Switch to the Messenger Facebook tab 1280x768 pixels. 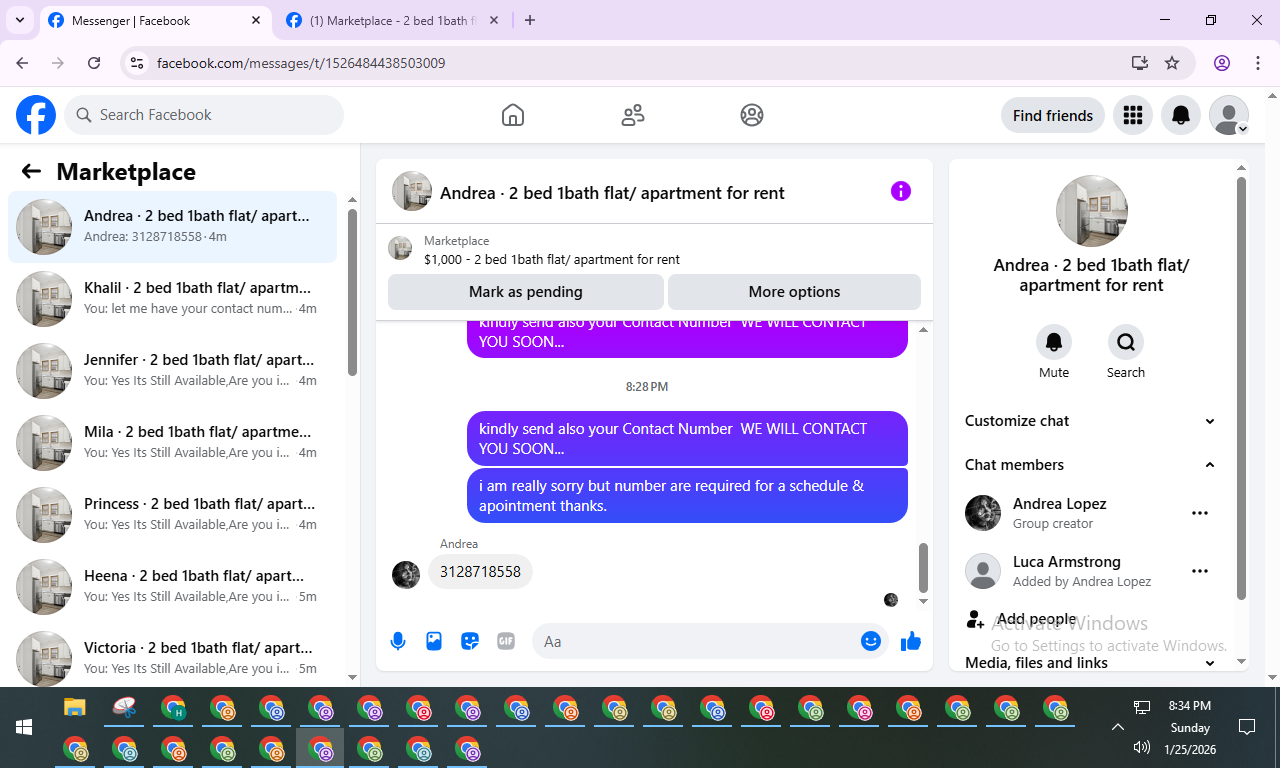coord(155,20)
